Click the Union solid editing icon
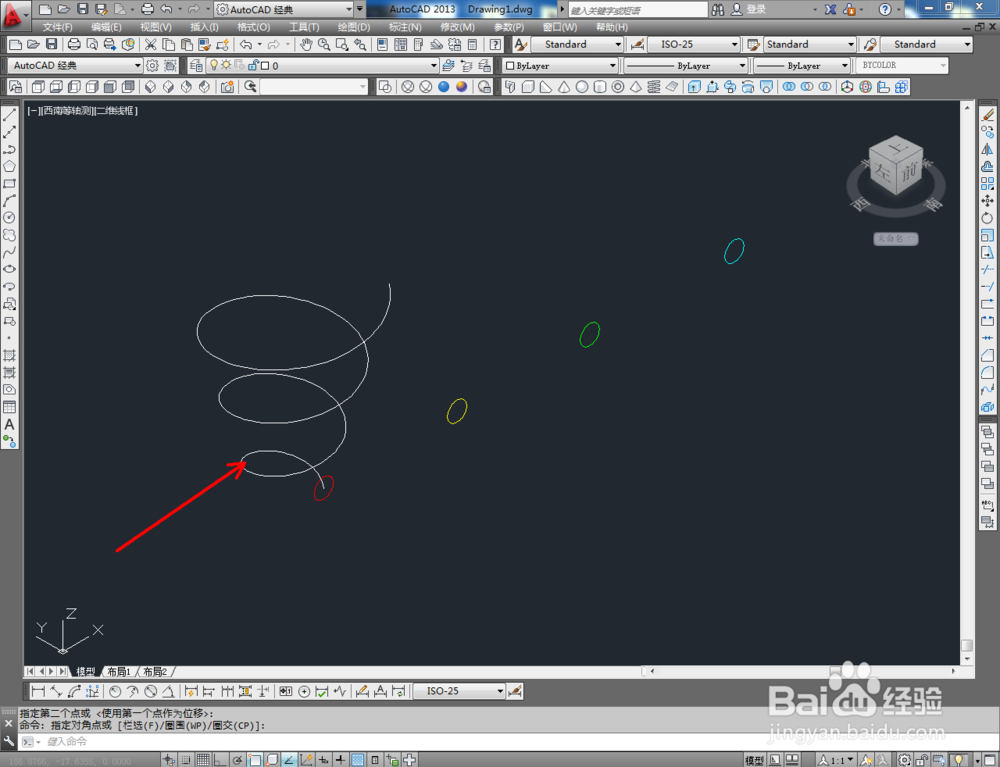Screen dimensions: 1000x767 (789, 87)
